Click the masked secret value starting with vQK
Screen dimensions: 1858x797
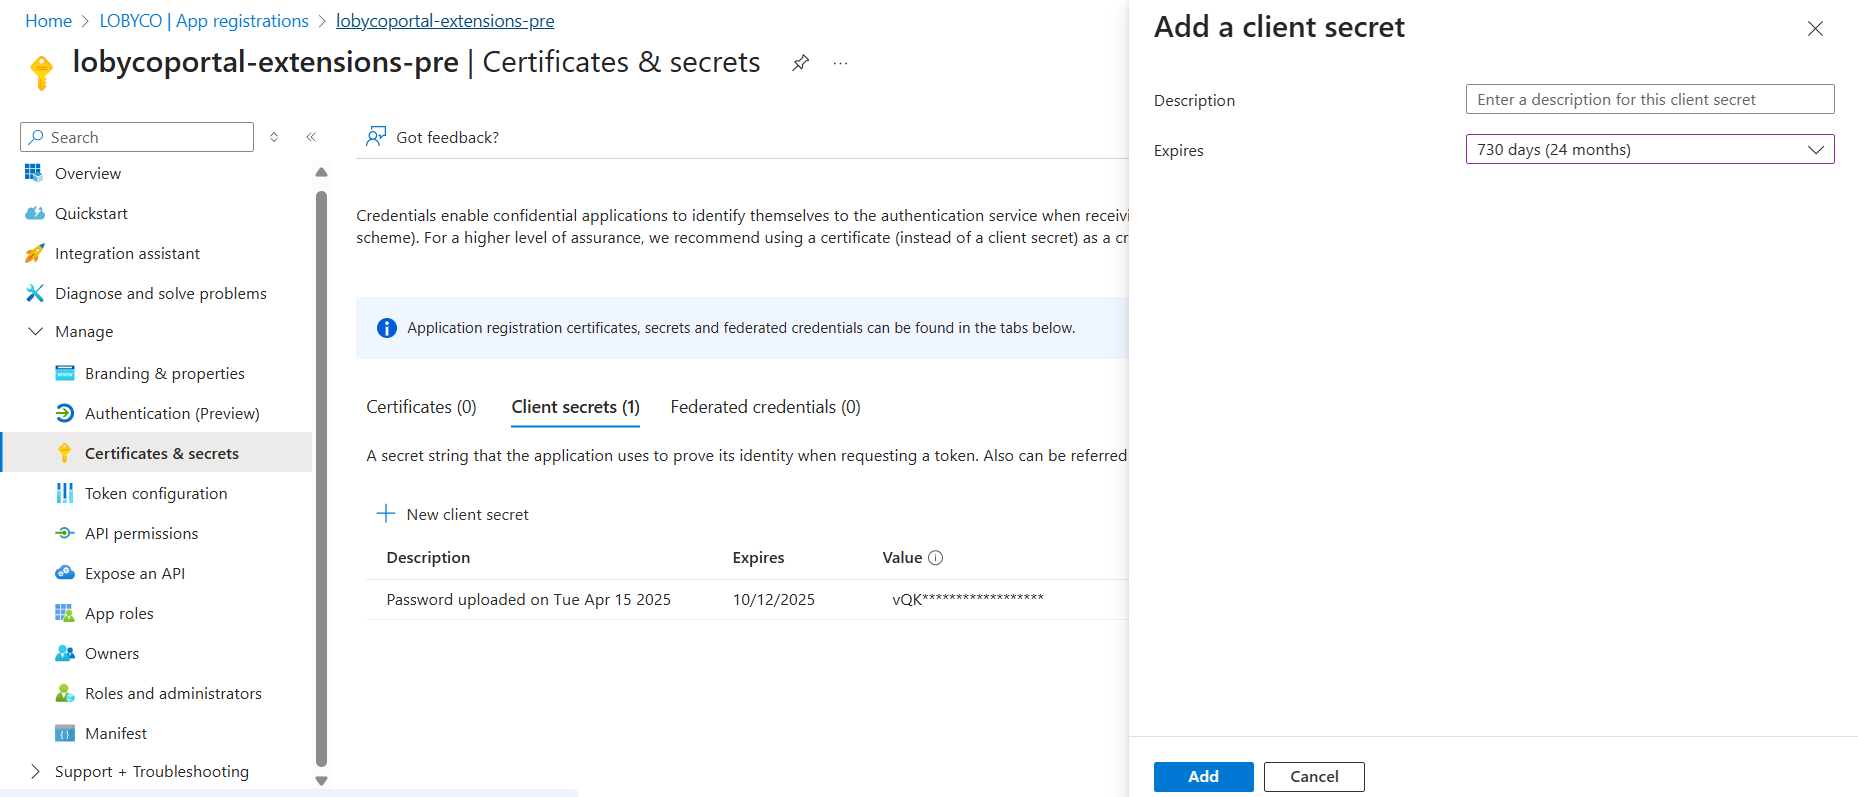[968, 599]
